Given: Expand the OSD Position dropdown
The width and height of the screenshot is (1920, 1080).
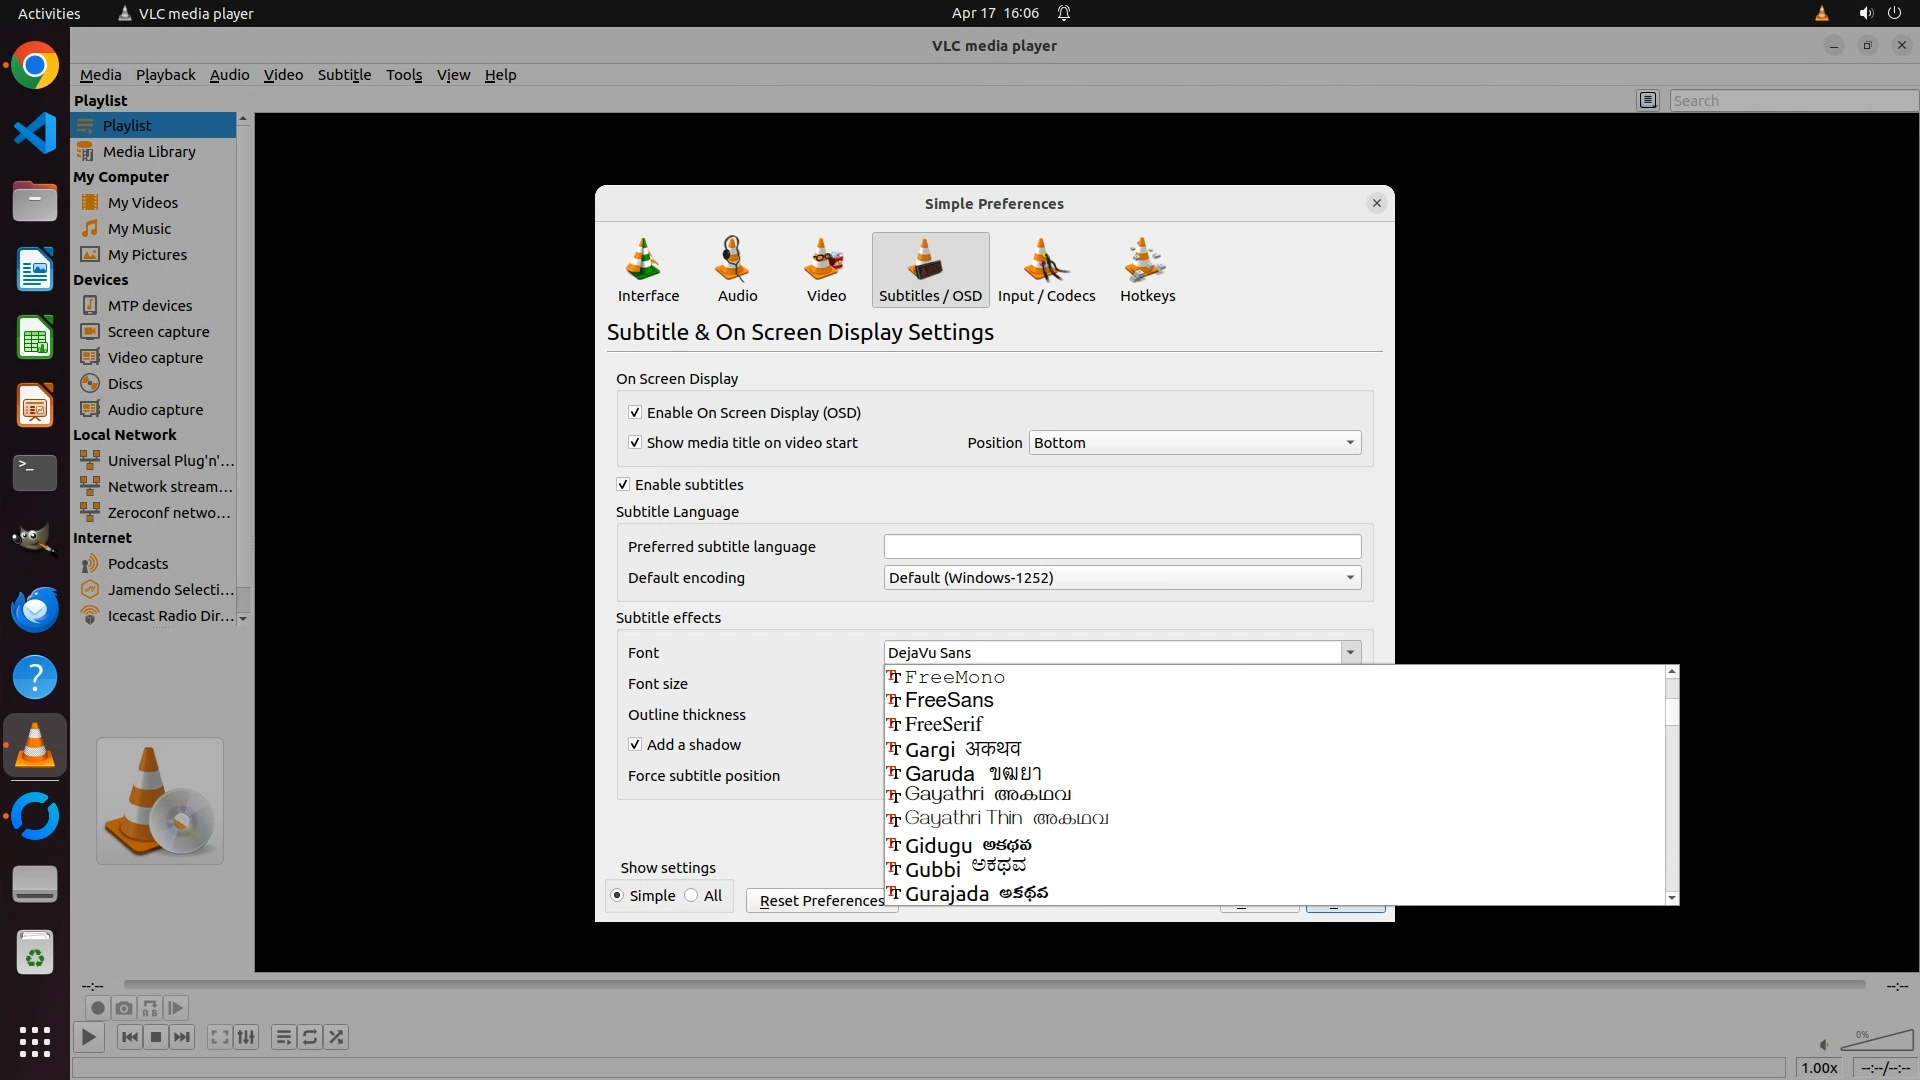Looking at the screenshot, I should (x=1195, y=442).
